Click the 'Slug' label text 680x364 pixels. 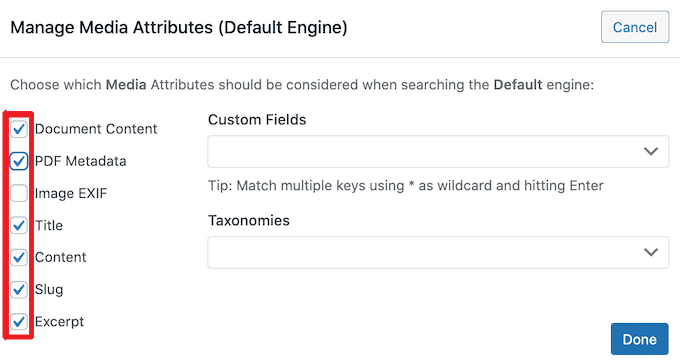(49, 289)
